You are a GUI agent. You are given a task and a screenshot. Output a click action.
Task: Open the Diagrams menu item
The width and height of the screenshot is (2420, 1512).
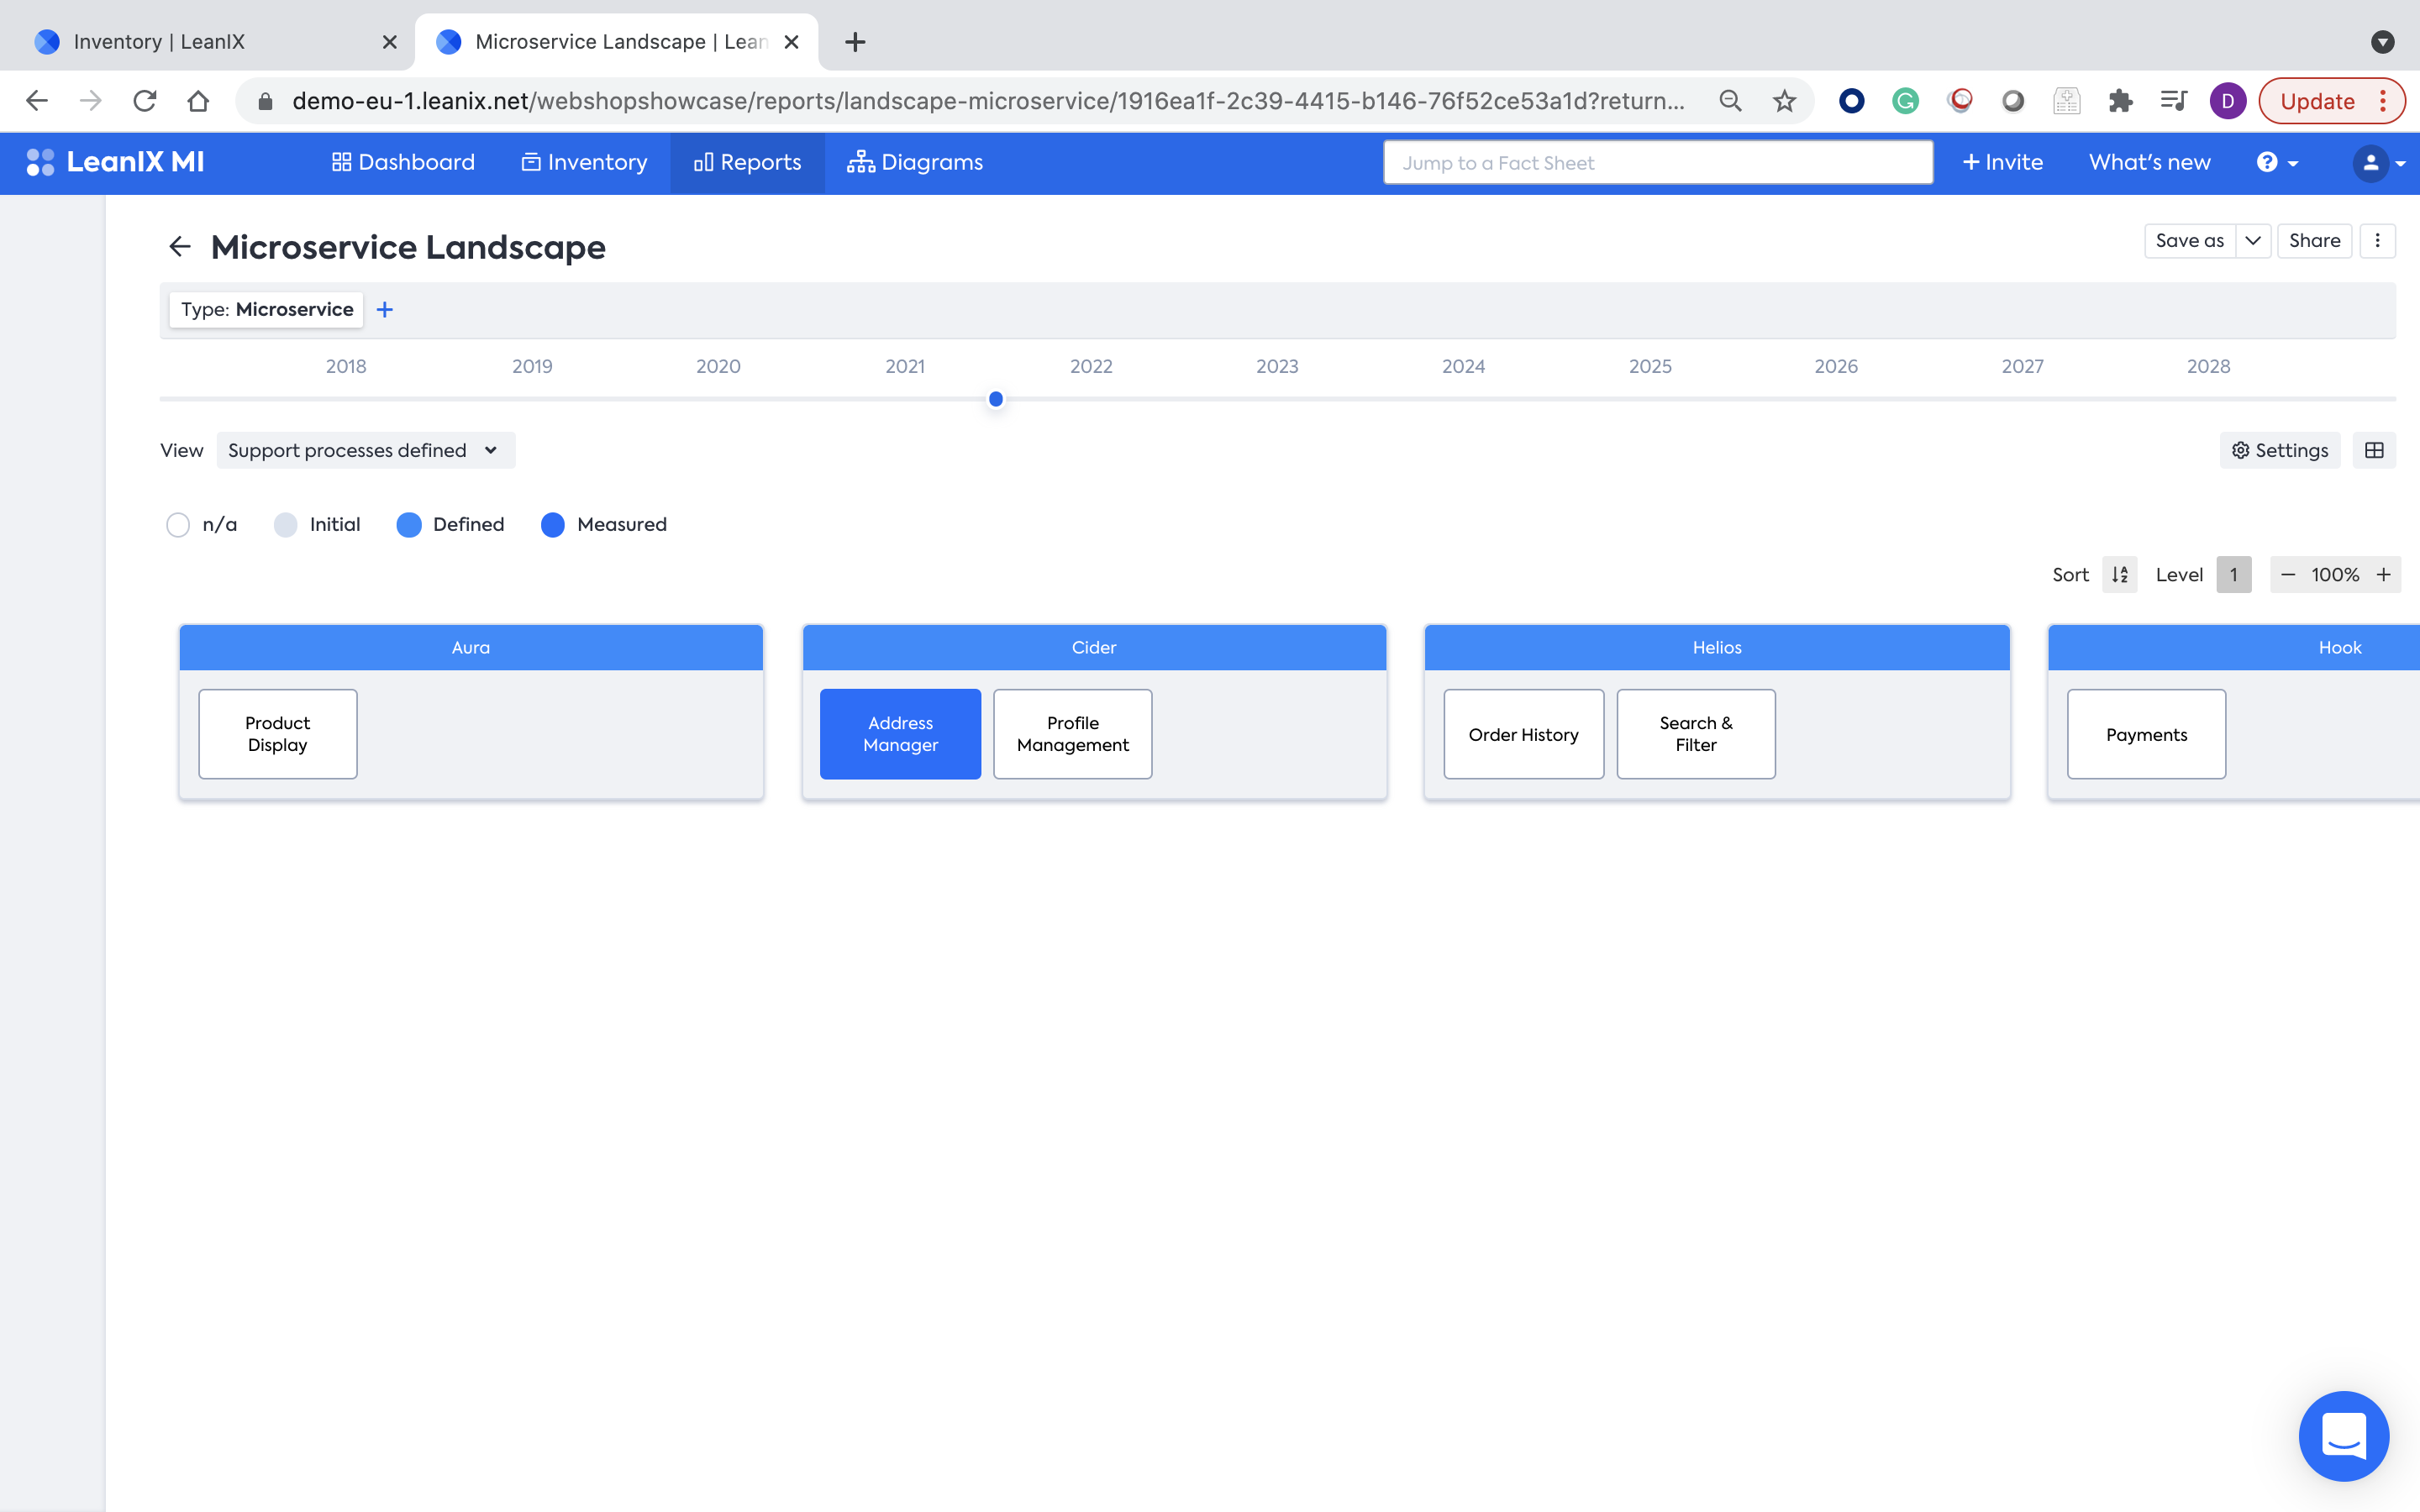pyautogui.click(x=915, y=162)
